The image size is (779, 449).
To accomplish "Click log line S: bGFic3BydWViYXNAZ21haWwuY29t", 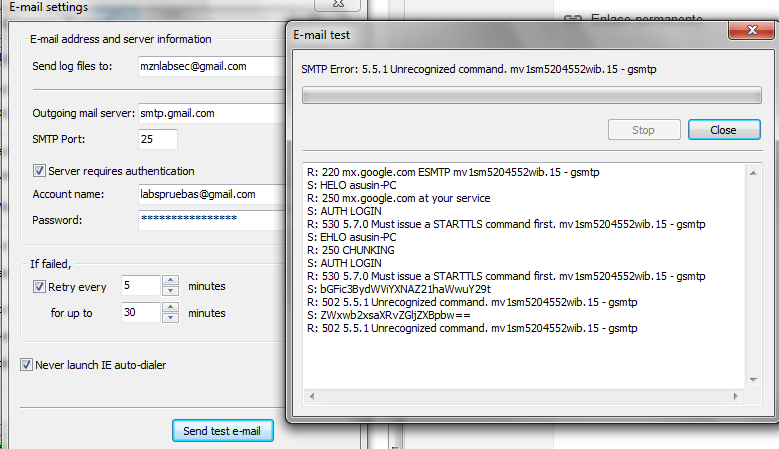I will point(399,289).
